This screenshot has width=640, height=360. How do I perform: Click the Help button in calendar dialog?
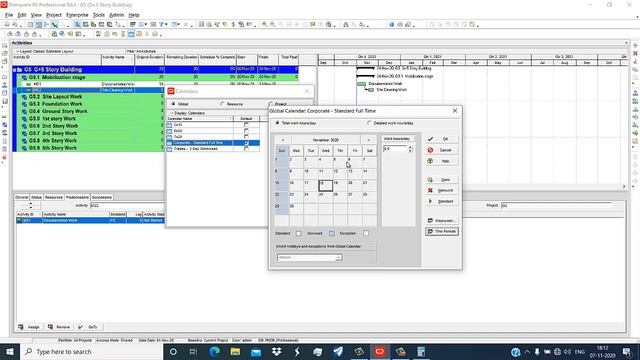pyautogui.click(x=442, y=161)
